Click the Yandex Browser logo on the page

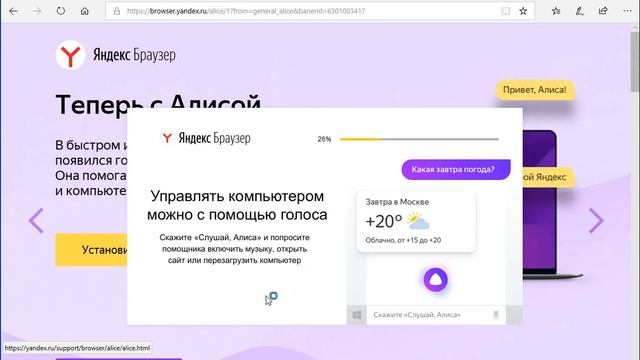[116, 55]
